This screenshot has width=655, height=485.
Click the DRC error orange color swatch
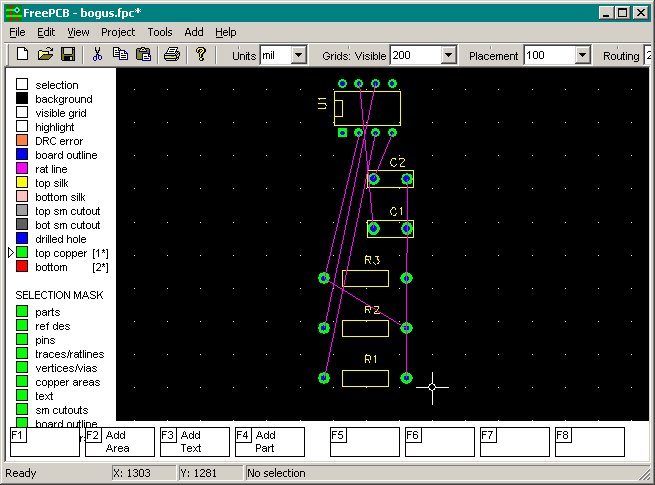(22, 140)
